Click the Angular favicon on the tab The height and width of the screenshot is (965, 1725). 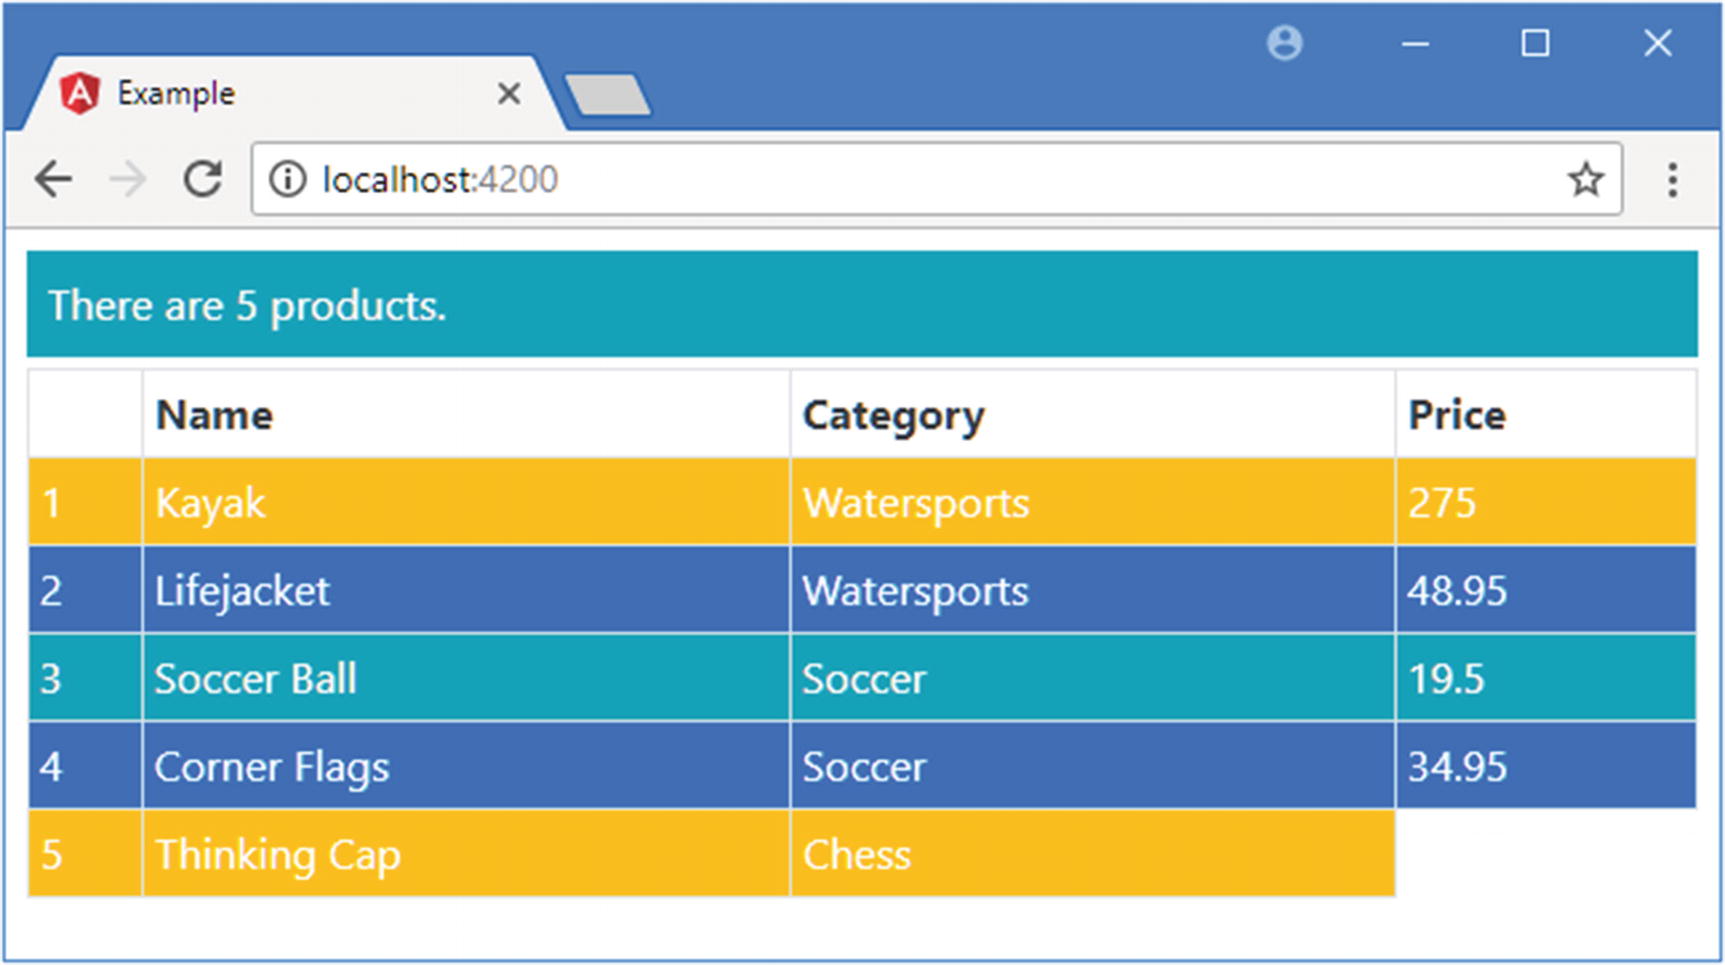coord(79,94)
